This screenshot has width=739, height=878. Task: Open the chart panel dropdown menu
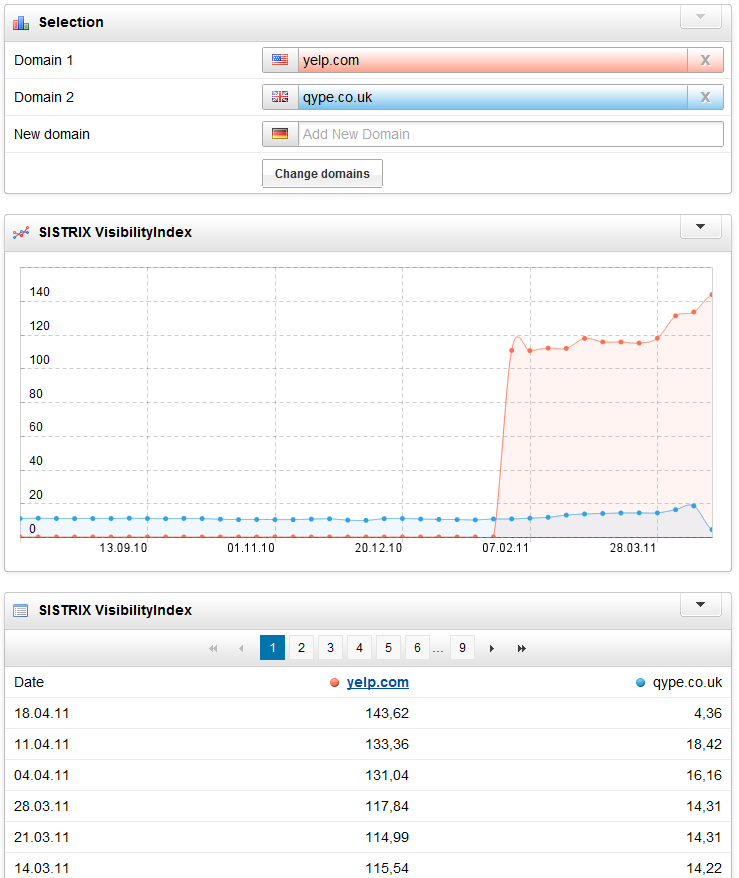coord(700,227)
